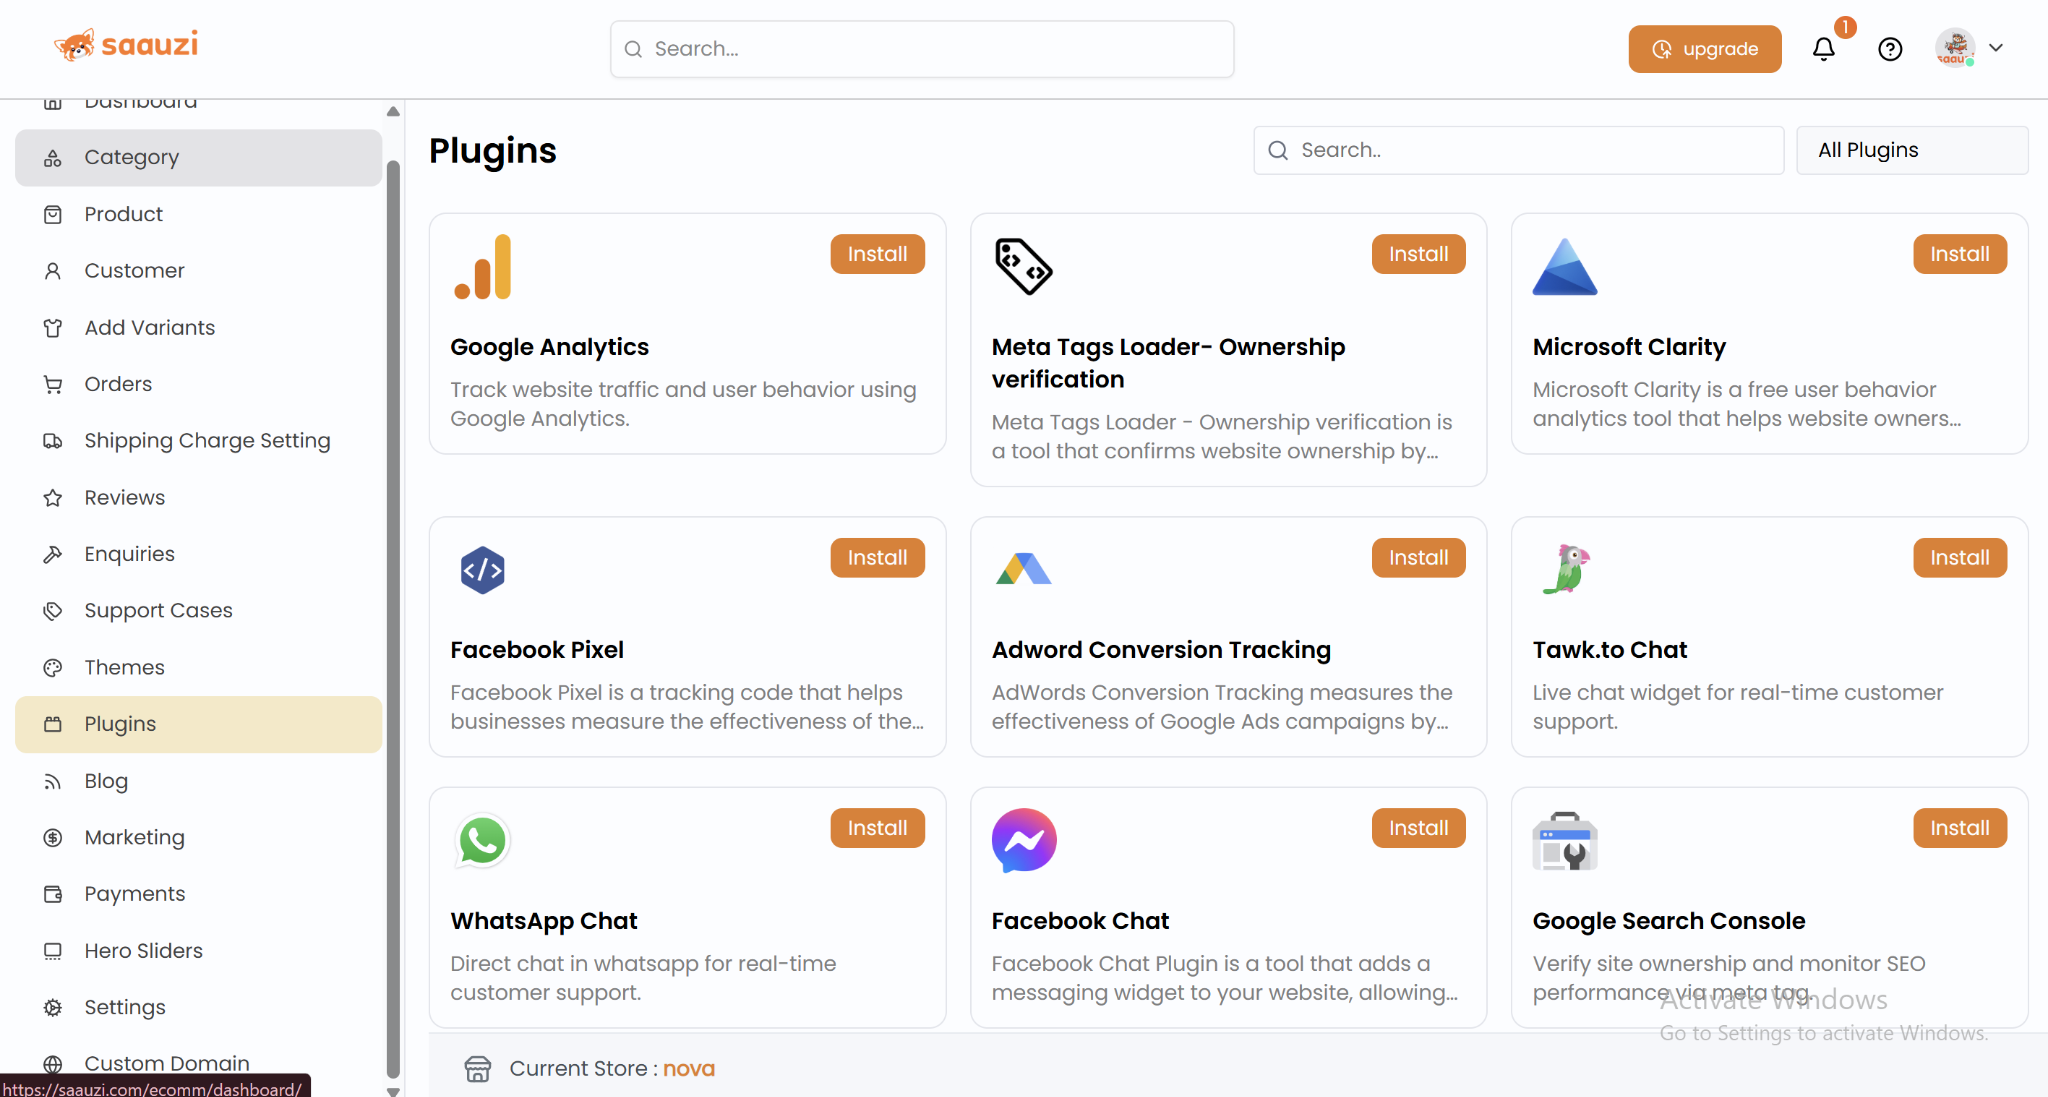The image size is (2048, 1097).
Task: Click the help question mark icon
Action: (1889, 49)
